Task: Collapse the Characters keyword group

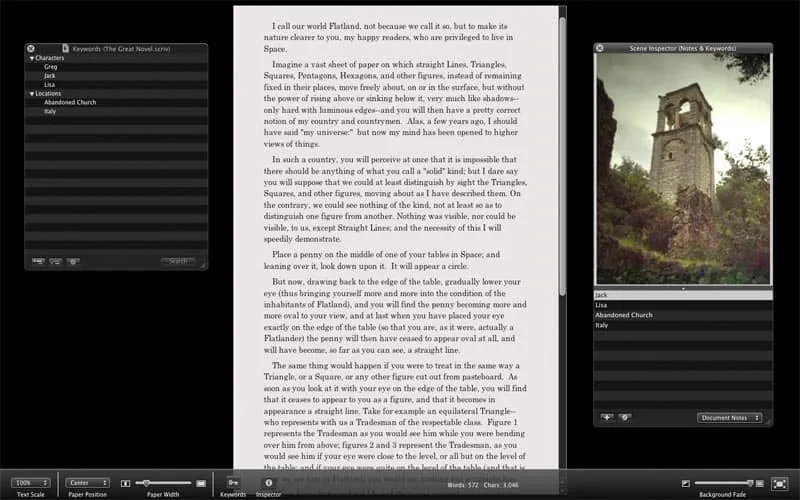Action: pyautogui.click(x=31, y=58)
